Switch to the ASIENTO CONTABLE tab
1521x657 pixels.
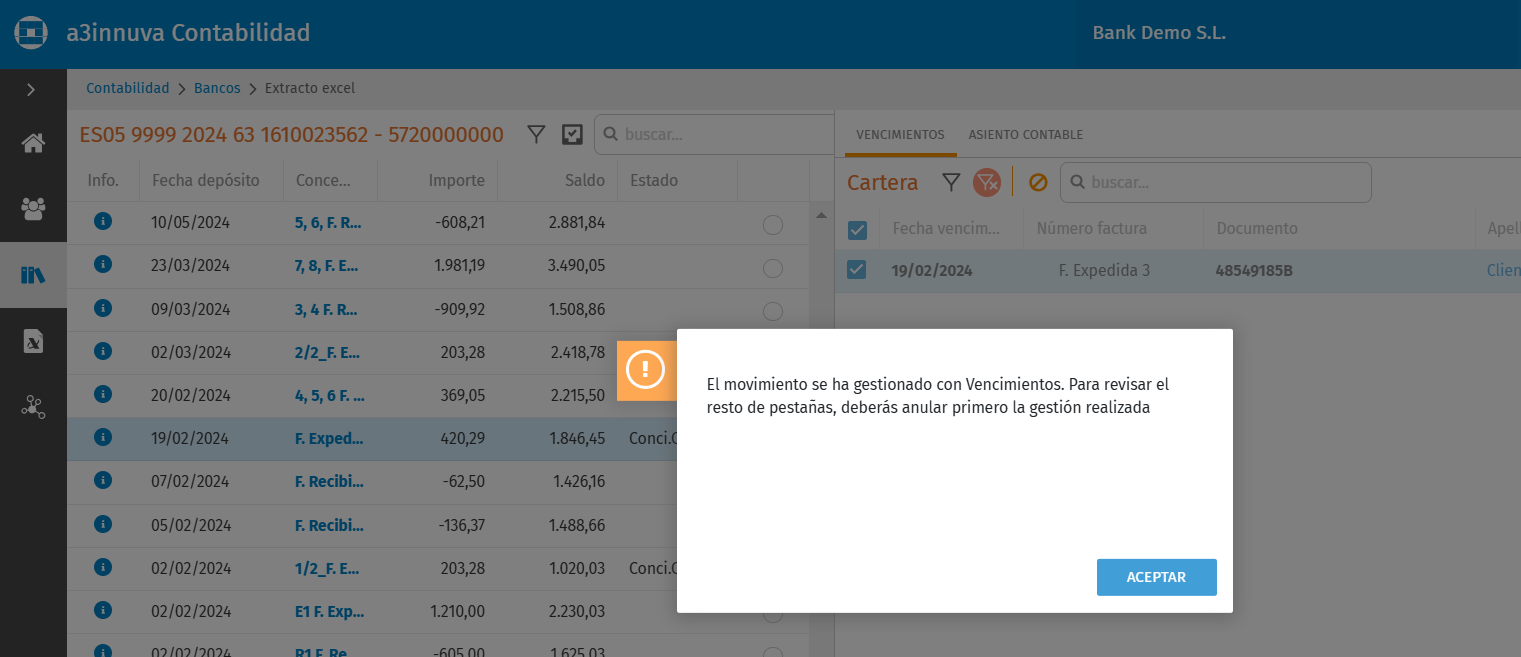point(1025,135)
